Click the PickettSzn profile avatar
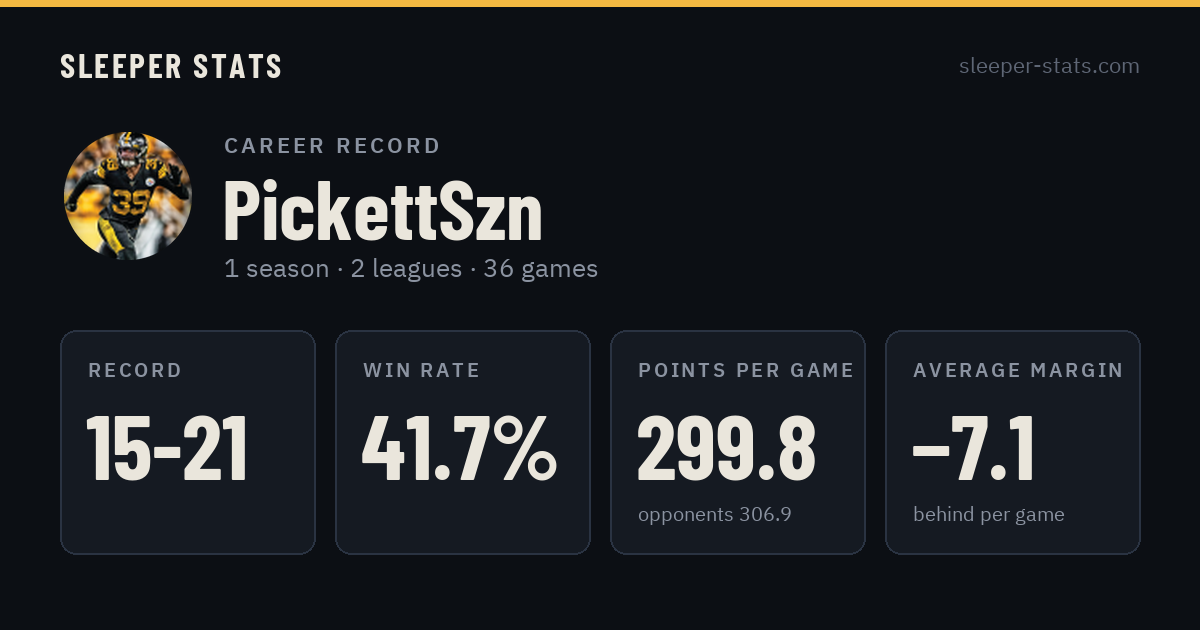This screenshot has width=1200, height=630. (128, 196)
